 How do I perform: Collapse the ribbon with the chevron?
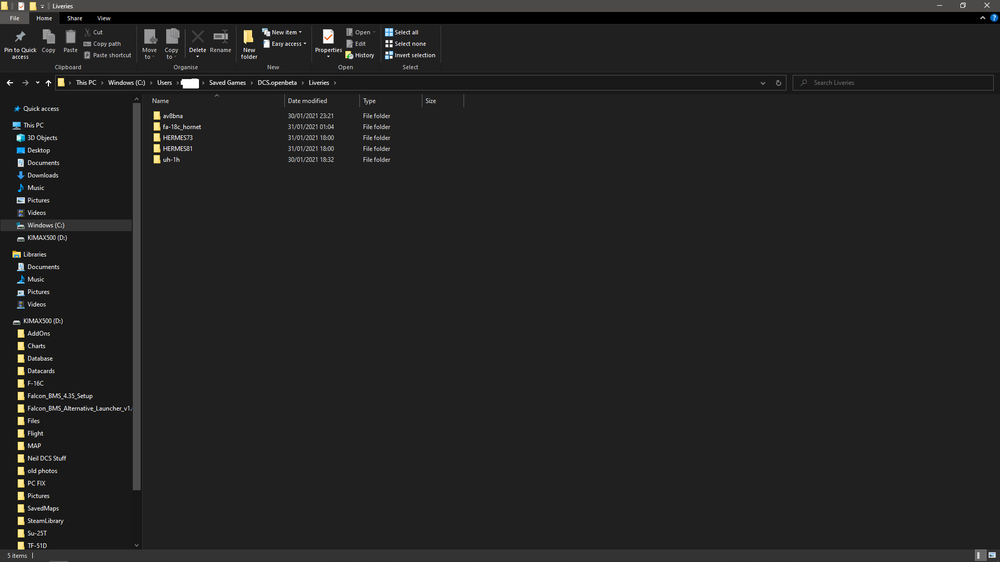(x=982, y=18)
